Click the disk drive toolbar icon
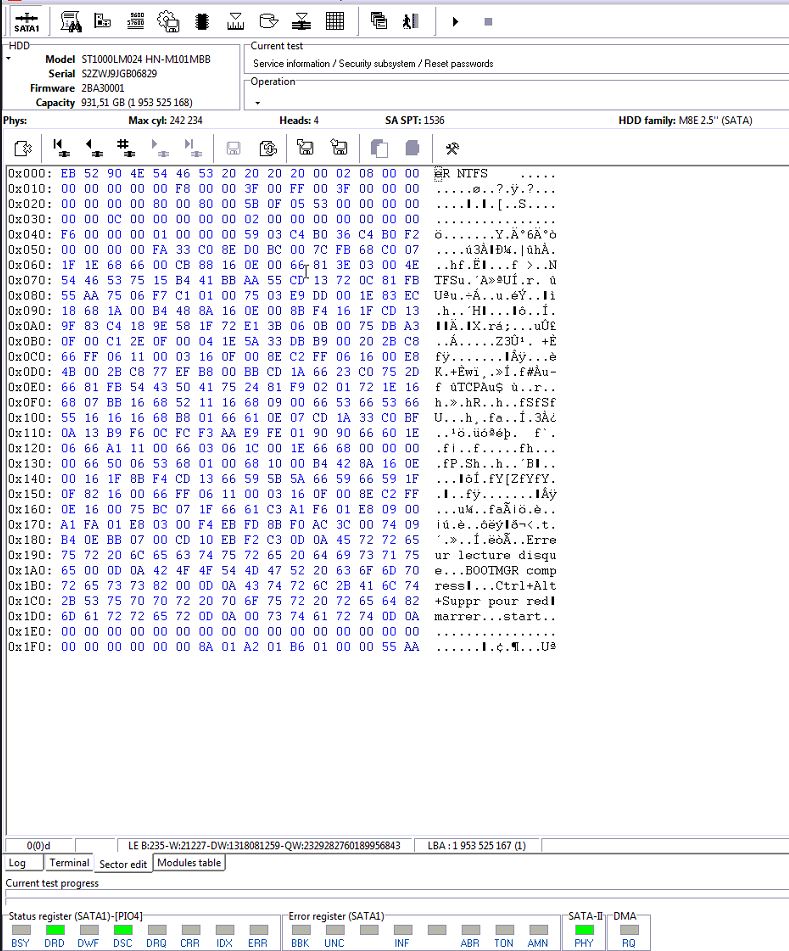This screenshot has height=951, width=789. pos(268,21)
